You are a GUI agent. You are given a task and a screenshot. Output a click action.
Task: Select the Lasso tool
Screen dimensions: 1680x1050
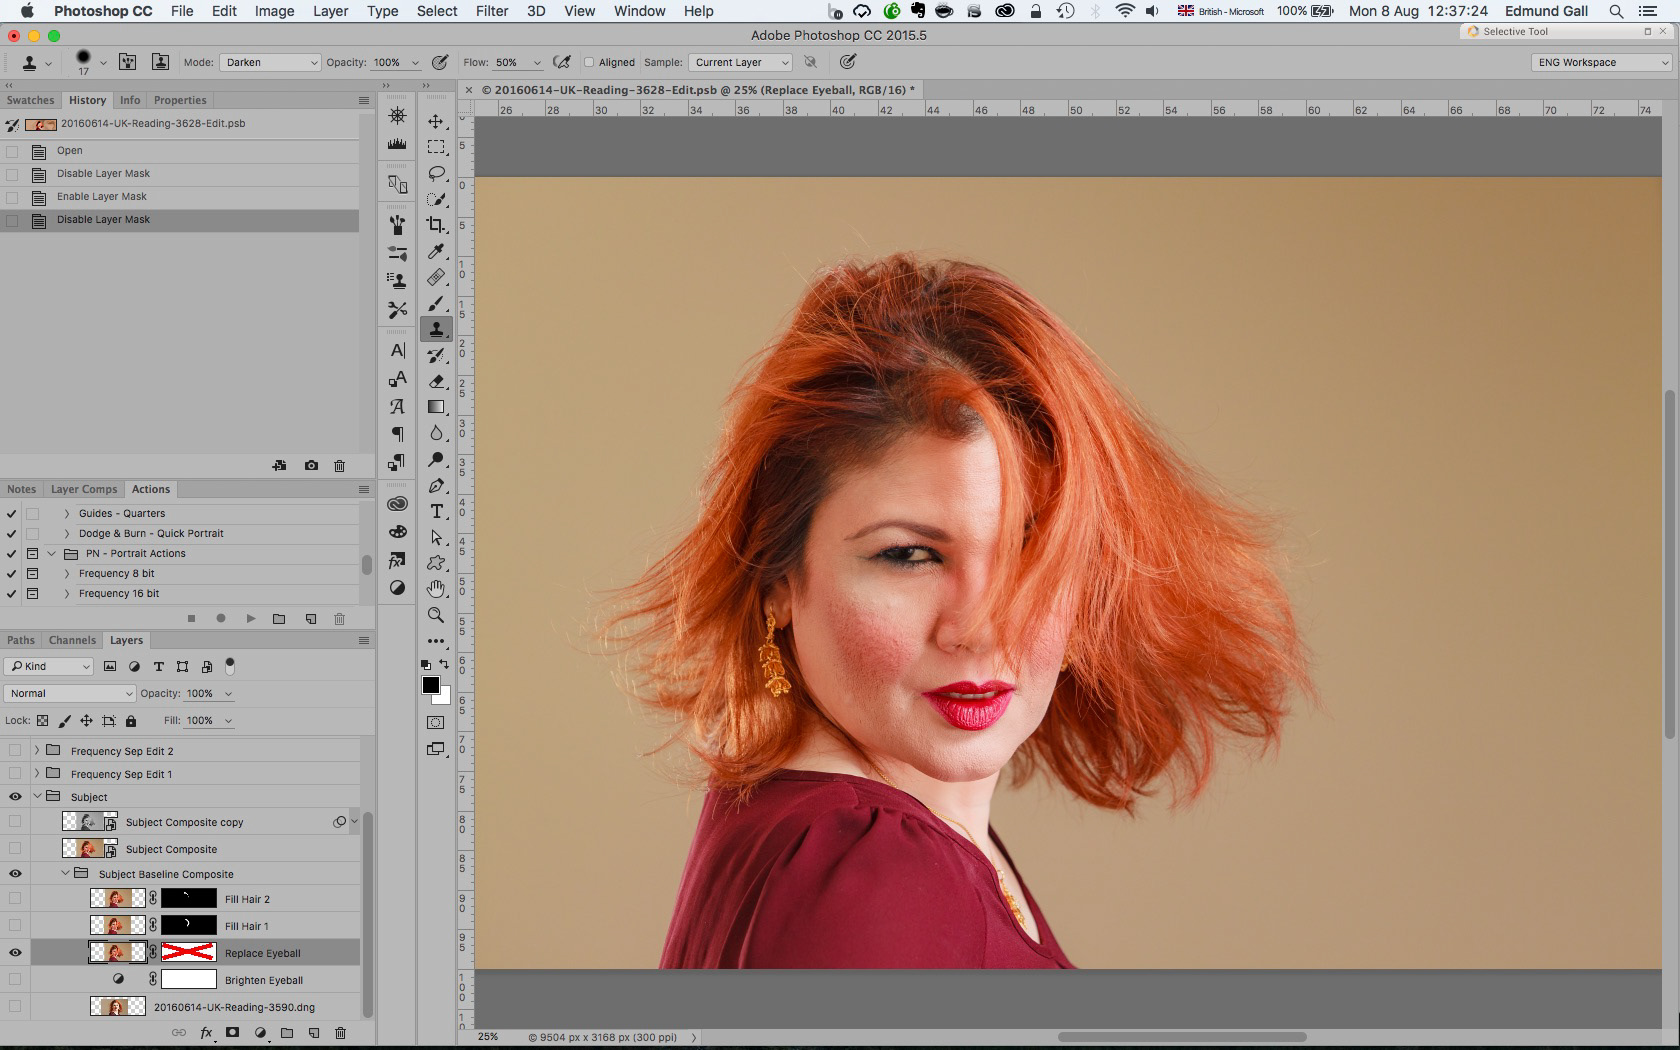tap(436, 173)
